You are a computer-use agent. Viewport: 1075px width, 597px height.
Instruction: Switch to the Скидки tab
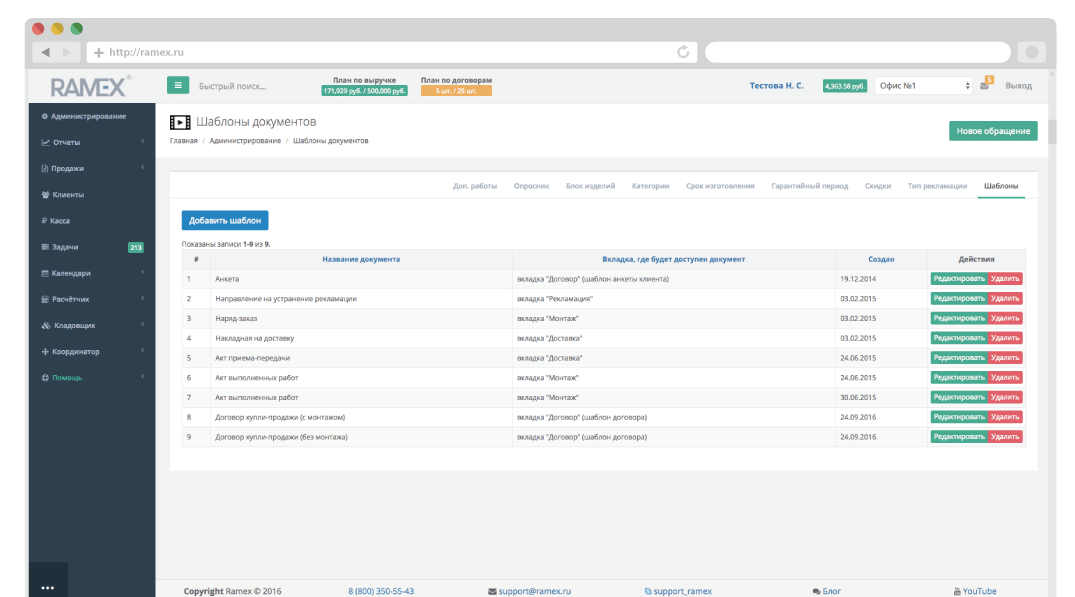click(x=878, y=186)
